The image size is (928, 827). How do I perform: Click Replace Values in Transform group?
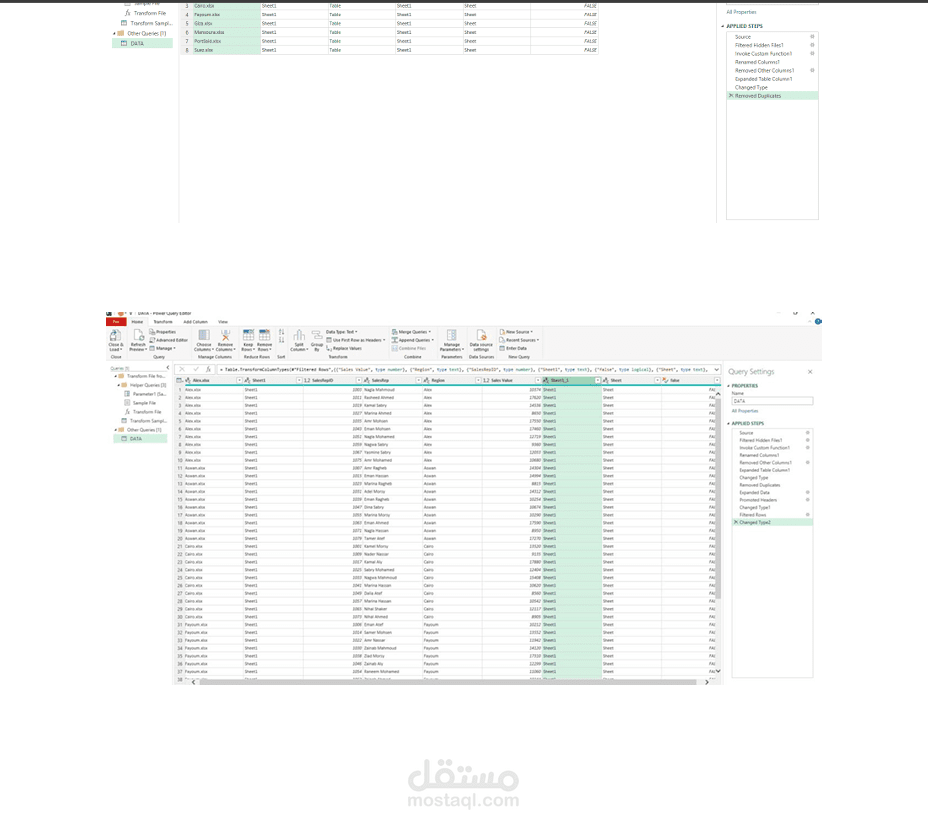coord(344,349)
